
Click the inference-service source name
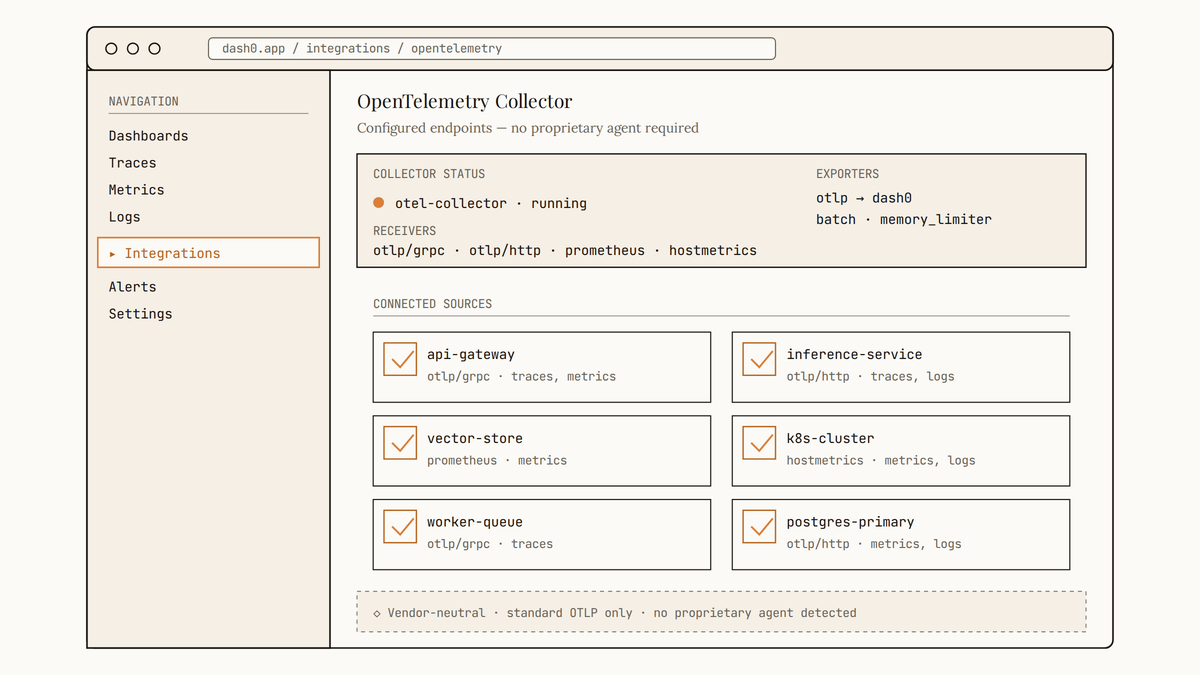pos(854,354)
